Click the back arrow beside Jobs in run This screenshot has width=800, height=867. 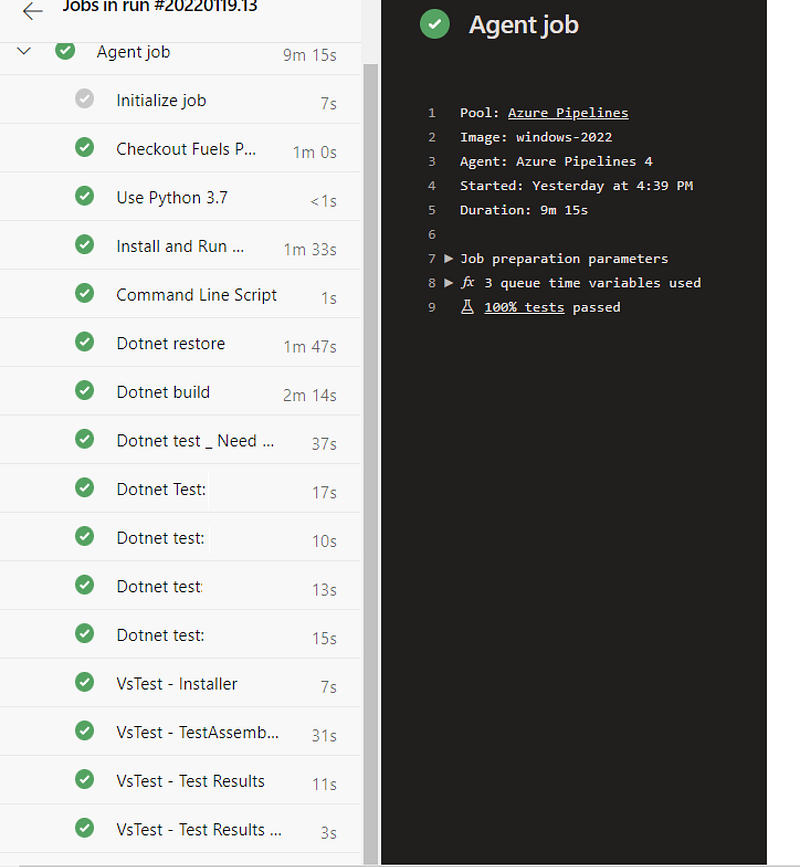click(33, 11)
